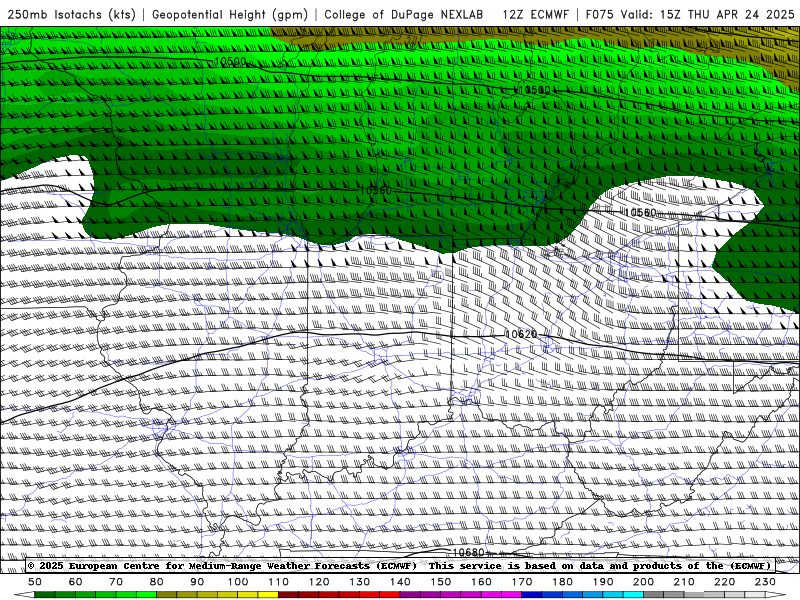Image resolution: width=800 pixels, height=600 pixels.
Task: Click the 180 value on the color scale
Action: [x=562, y=582]
